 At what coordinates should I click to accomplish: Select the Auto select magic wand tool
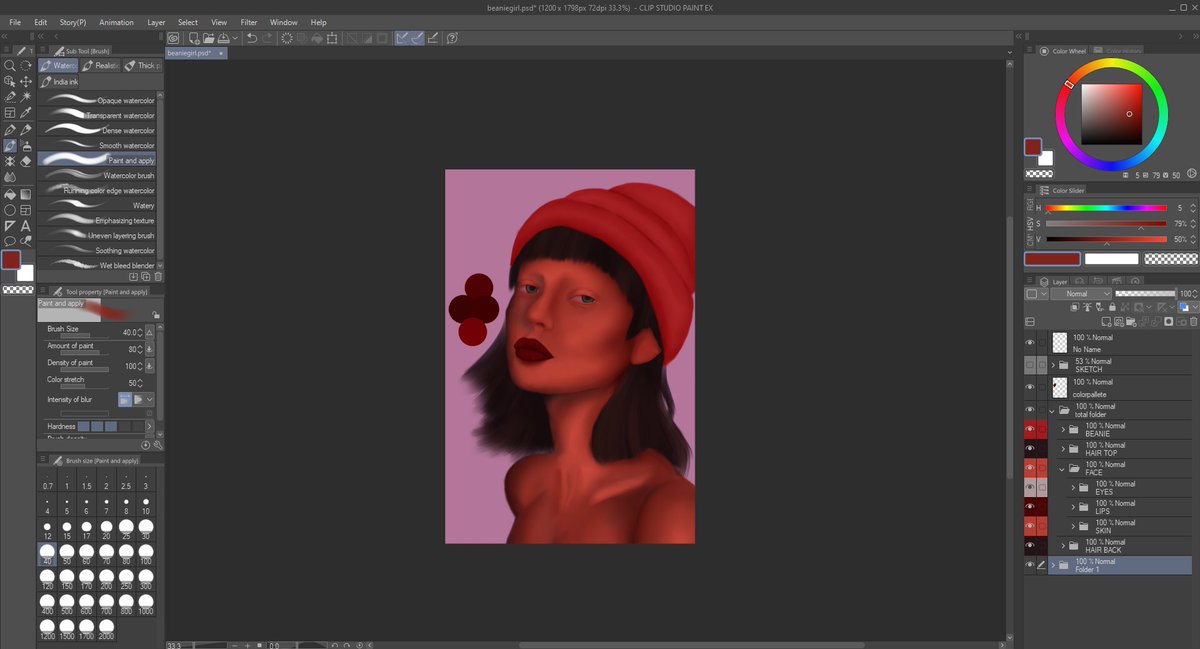coord(26,97)
